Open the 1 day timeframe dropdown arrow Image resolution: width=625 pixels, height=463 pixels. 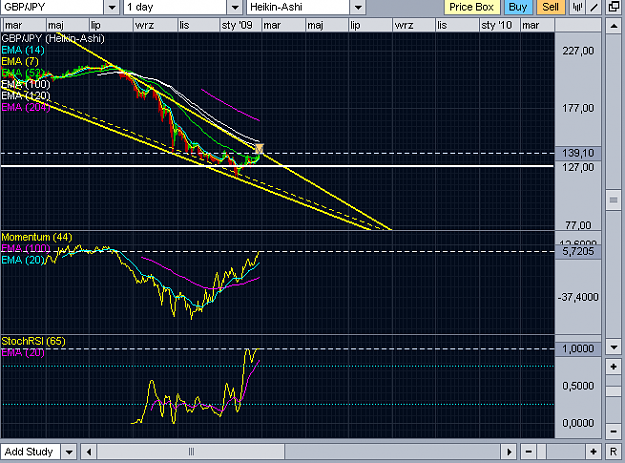click(x=235, y=7)
